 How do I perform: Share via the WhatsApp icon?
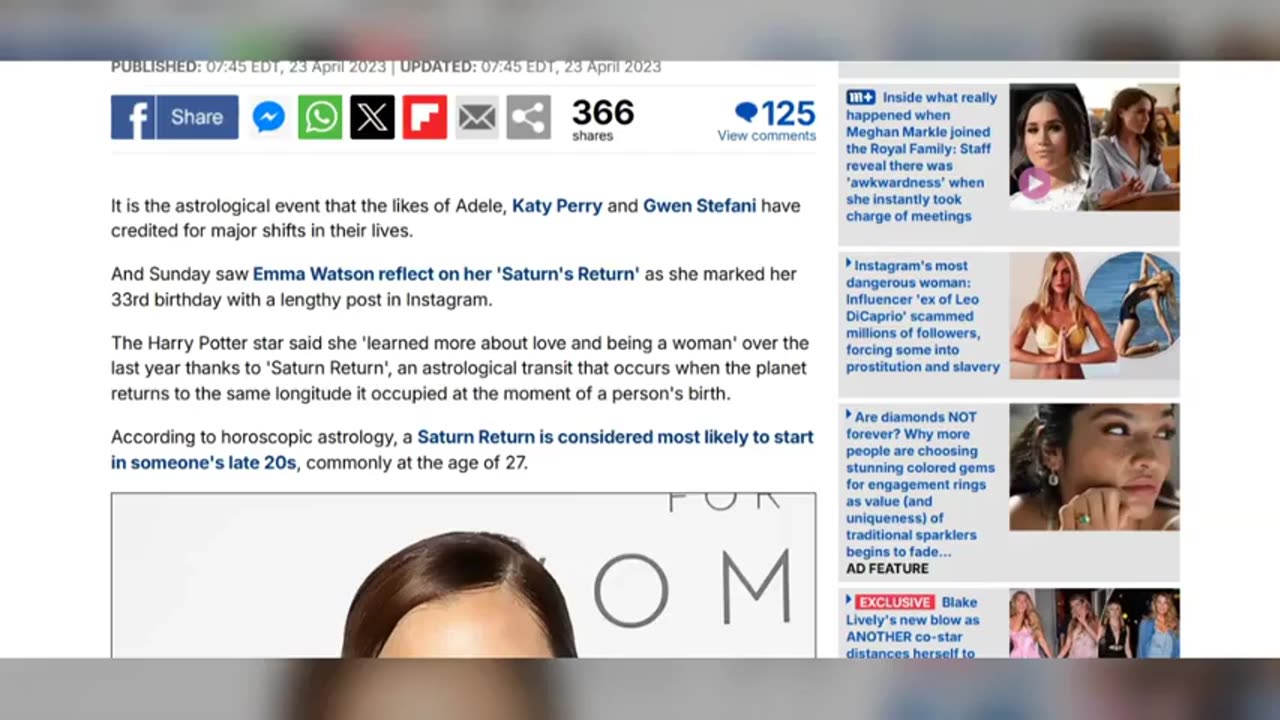pyautogui.click(x=320, y=117)
